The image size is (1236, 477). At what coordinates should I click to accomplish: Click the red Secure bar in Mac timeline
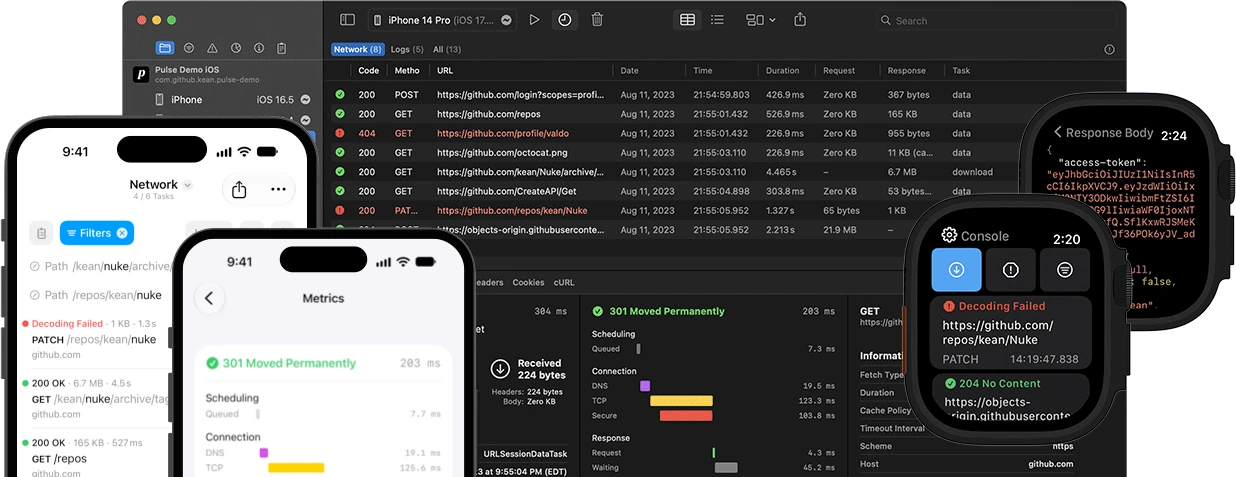click(686, 415)
